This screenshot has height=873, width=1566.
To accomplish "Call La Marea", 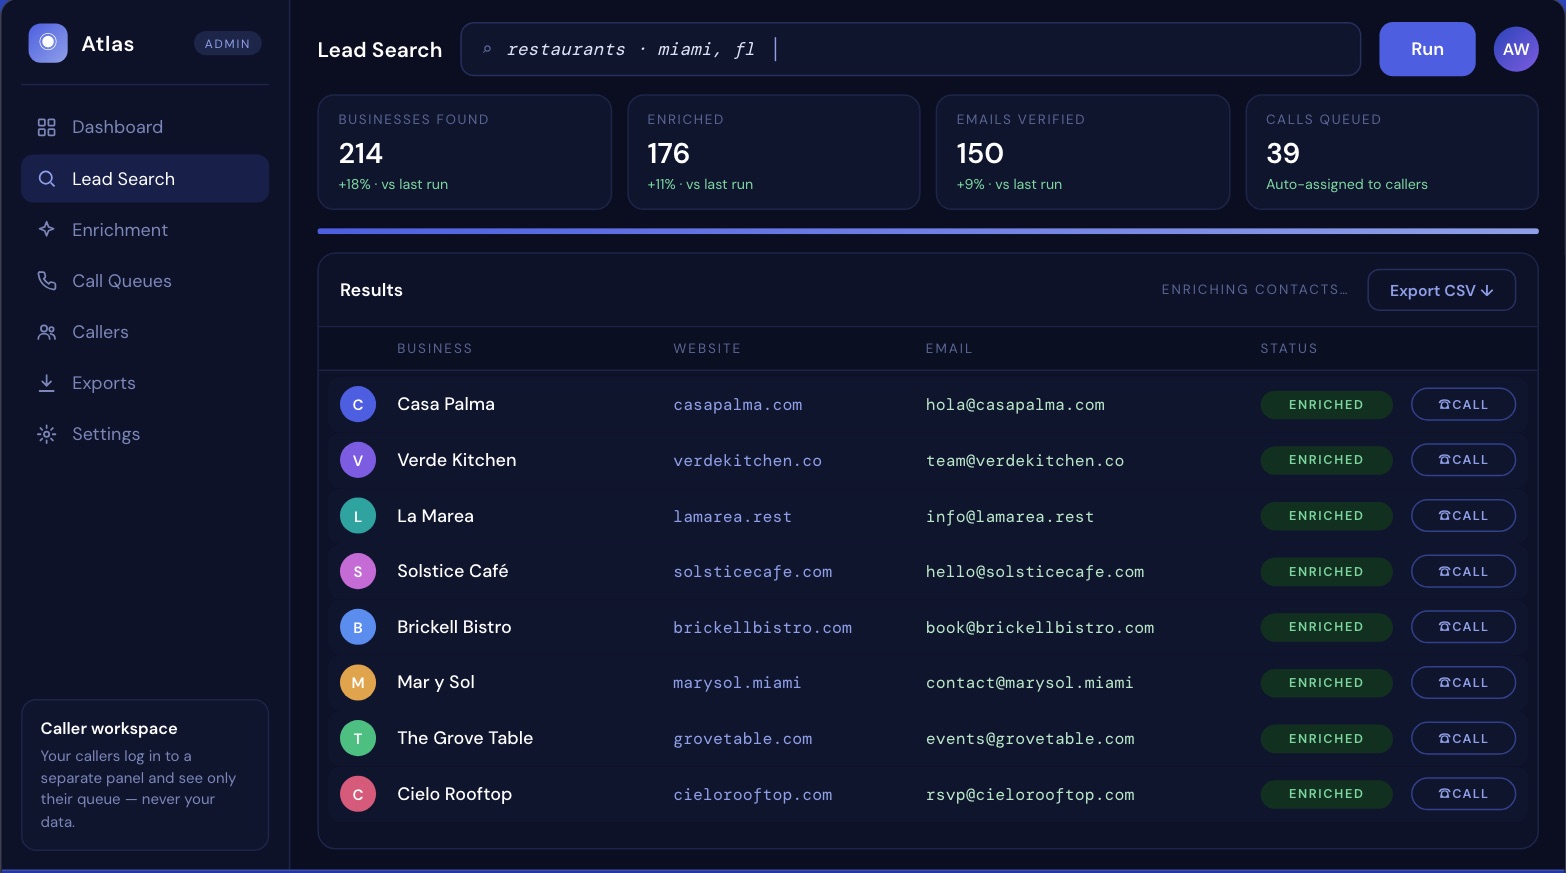I will click(1463, 516).
